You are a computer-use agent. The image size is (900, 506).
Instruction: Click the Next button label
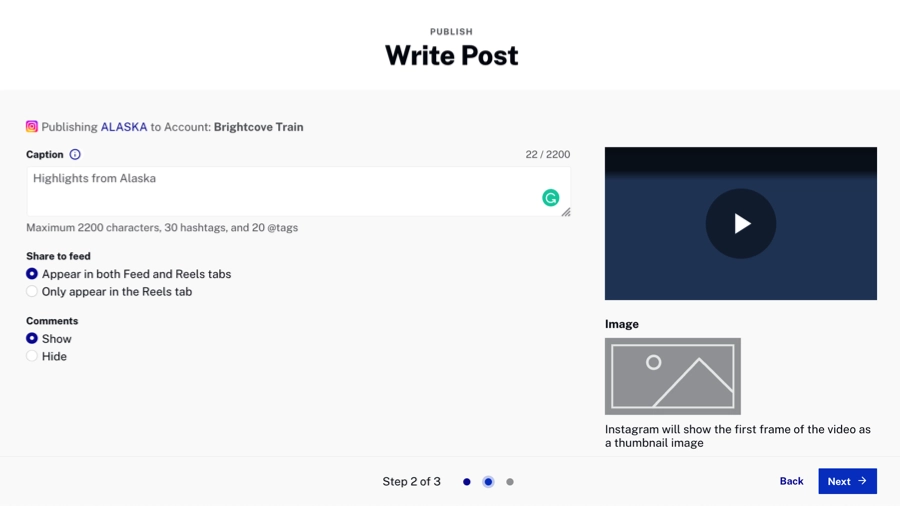pyautogui.click(x=839, y=481)
